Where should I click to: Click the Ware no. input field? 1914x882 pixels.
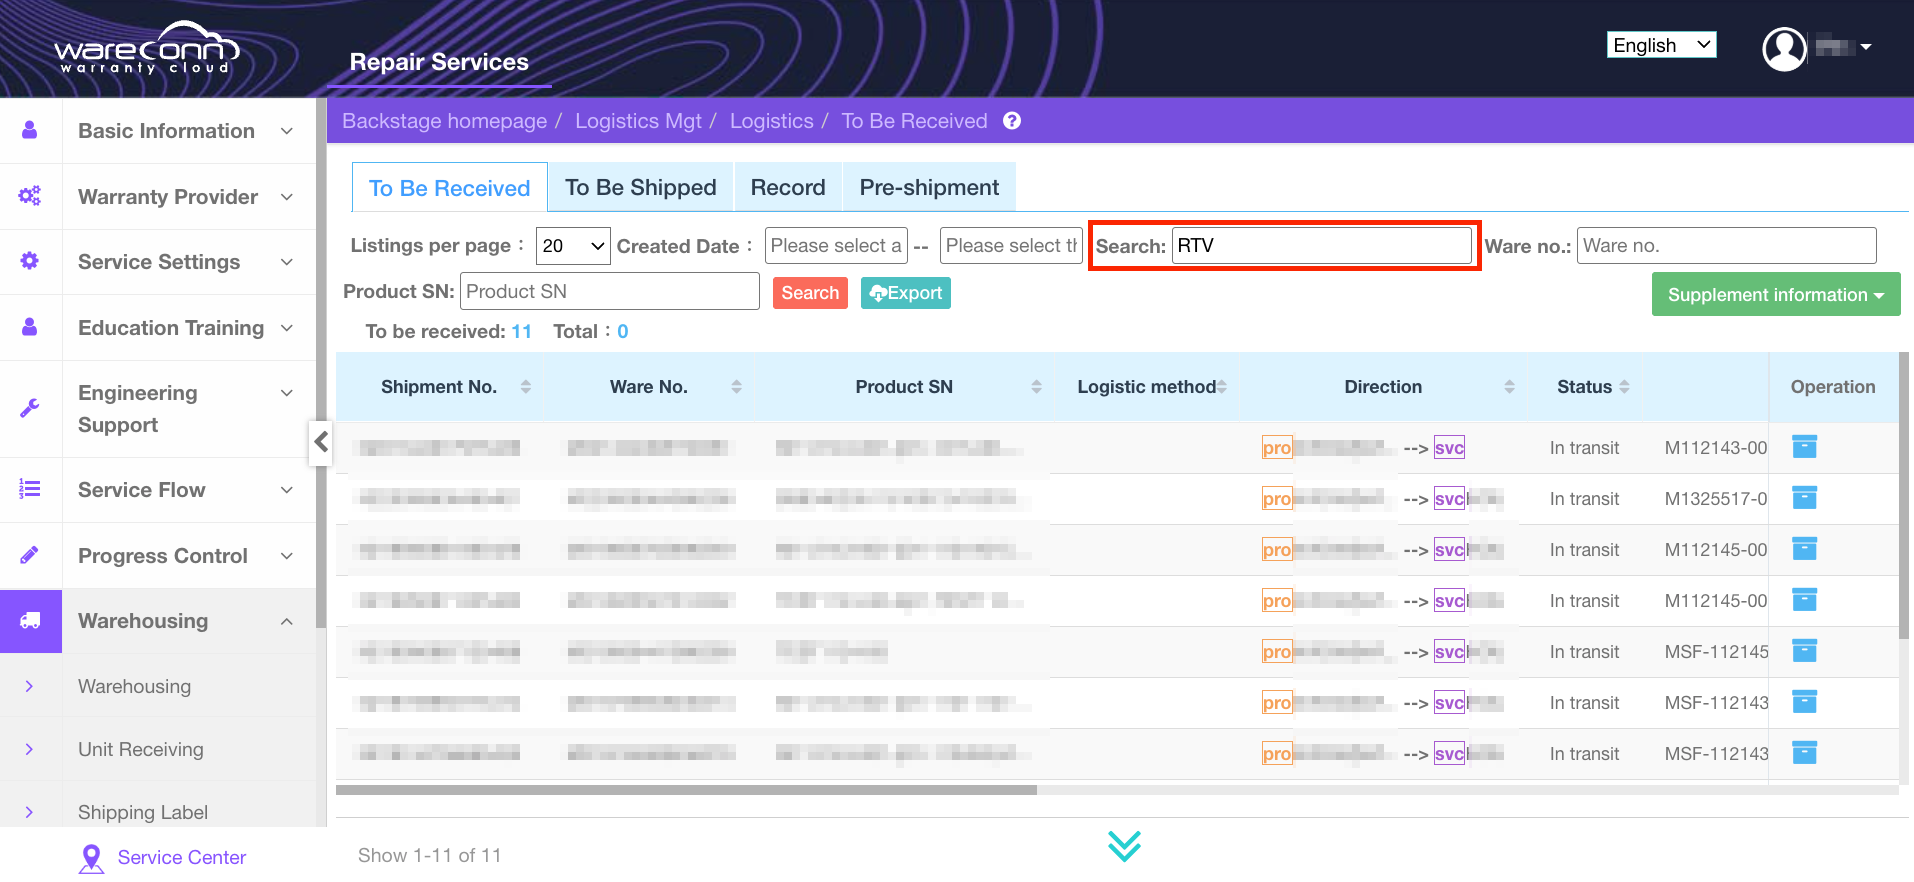(x=1725, y=246)
